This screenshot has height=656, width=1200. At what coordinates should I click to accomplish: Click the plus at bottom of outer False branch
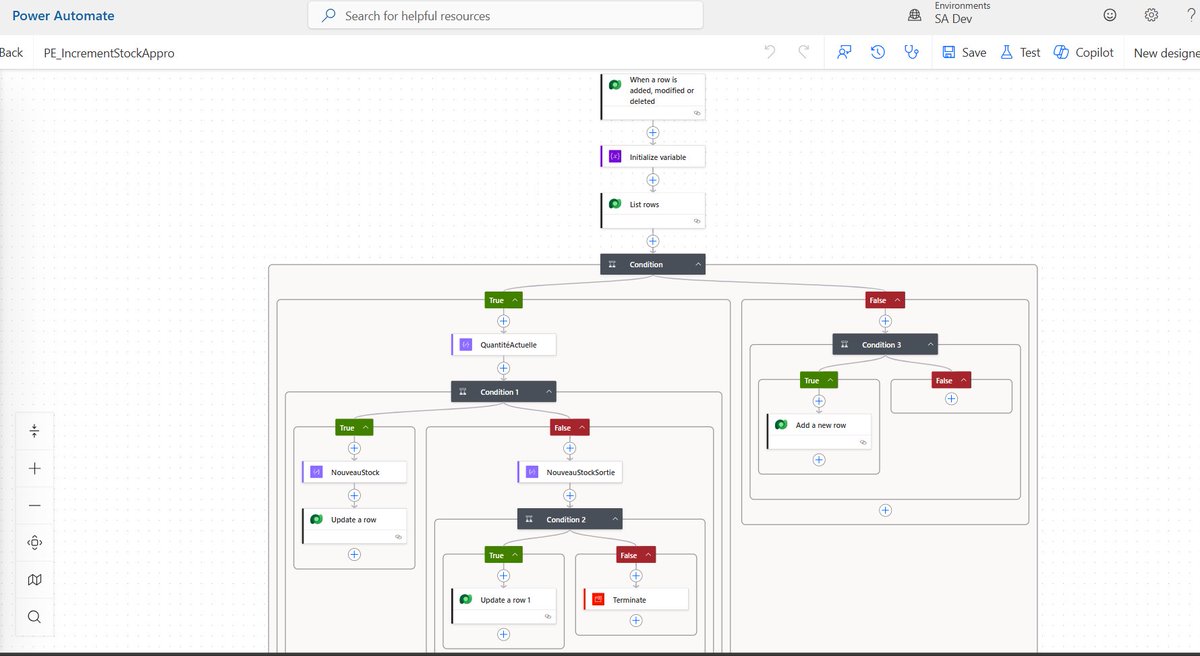point(885,510)
